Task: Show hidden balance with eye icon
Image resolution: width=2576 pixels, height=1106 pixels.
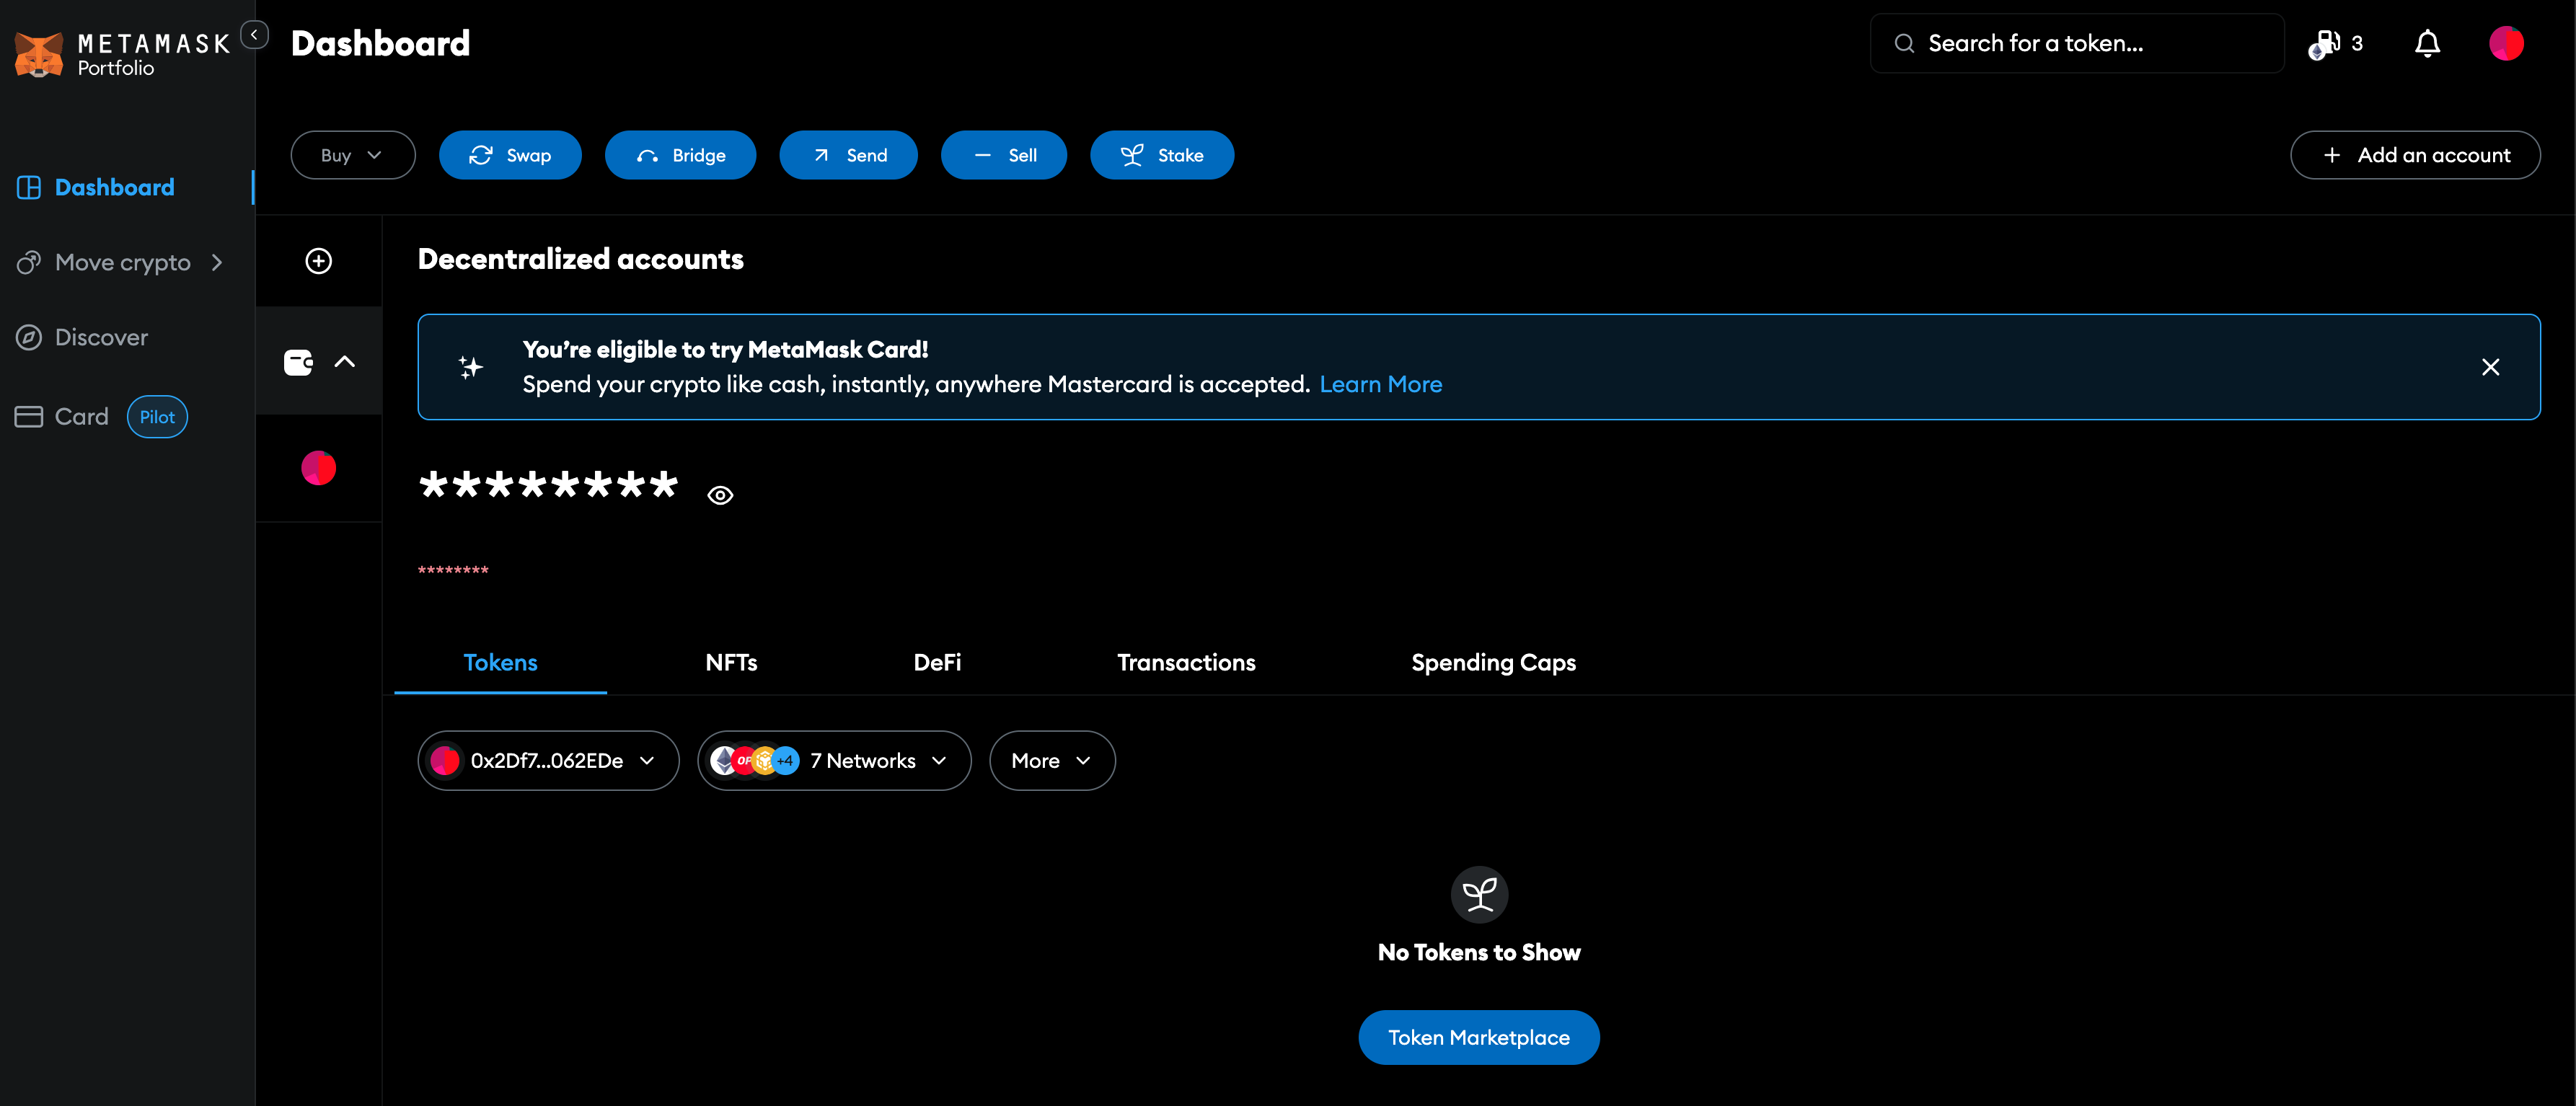Action: point(720,496)
